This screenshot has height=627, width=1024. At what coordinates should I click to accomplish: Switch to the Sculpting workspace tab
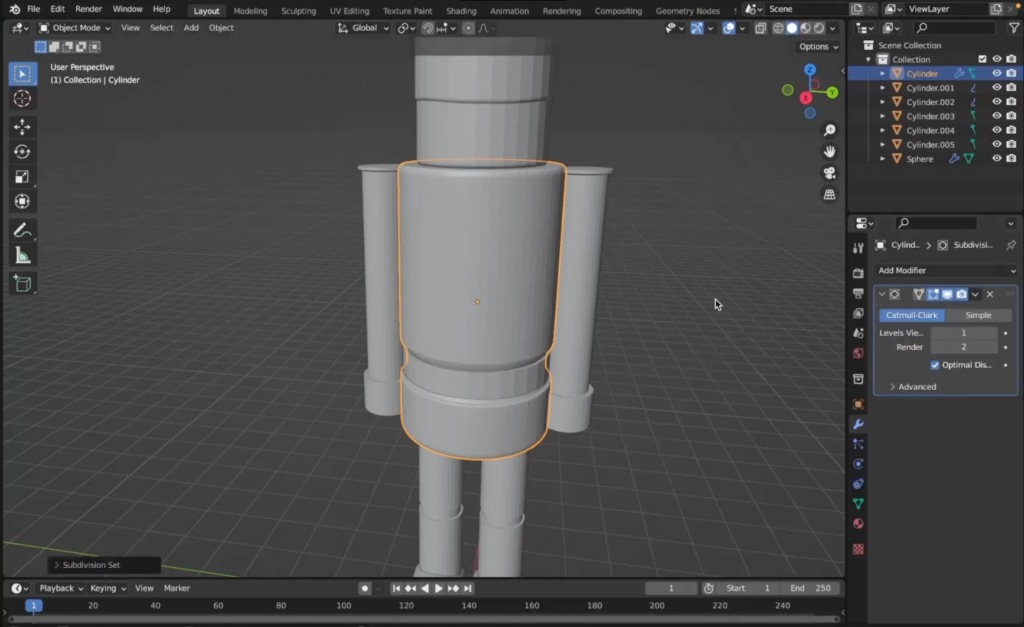(x=298, y=11)
